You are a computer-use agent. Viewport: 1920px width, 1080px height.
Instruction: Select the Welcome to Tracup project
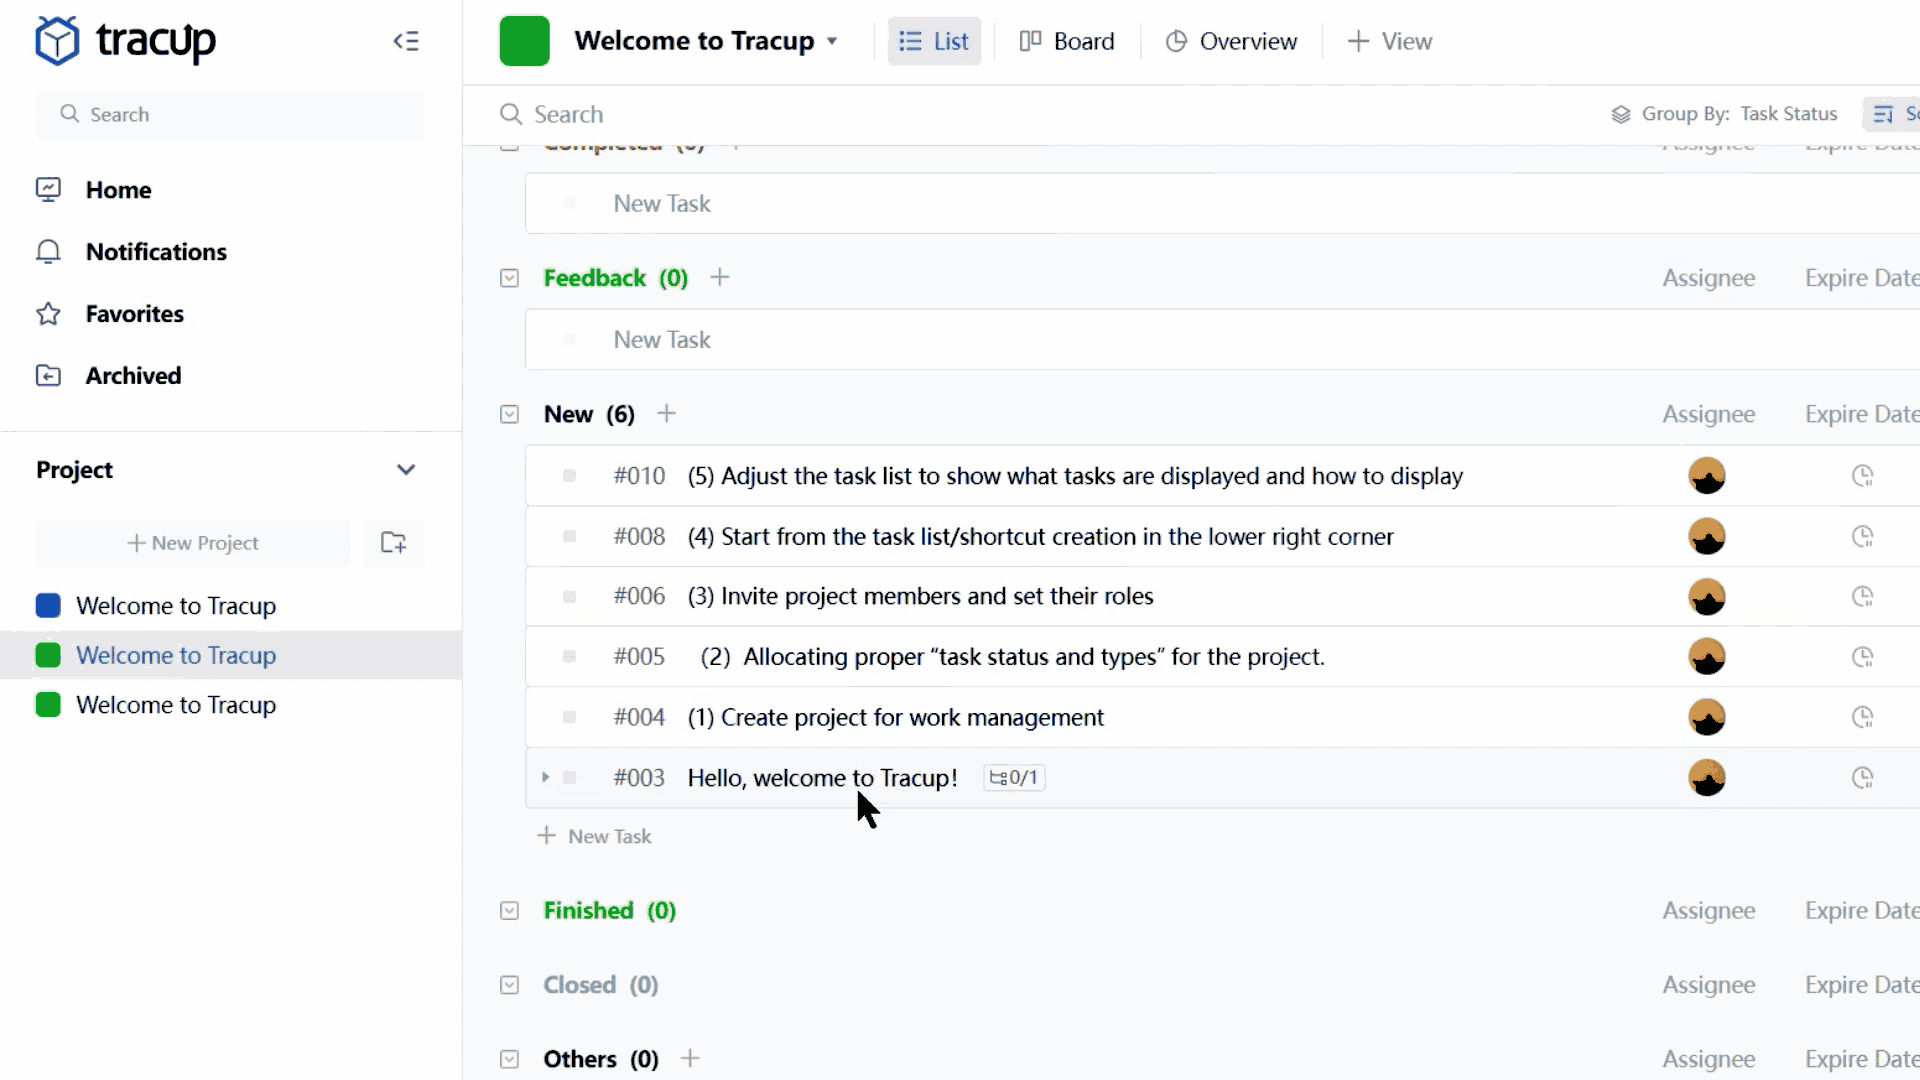coord(177,655)
